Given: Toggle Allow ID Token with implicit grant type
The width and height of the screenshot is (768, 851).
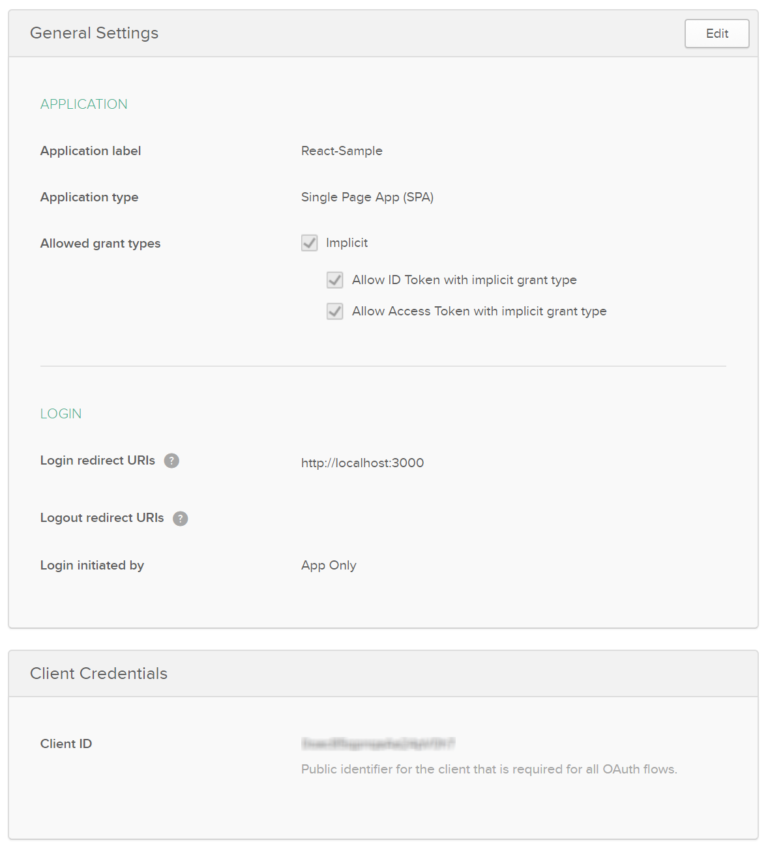Looking at the screenshot, I should (x=335, y=280).
